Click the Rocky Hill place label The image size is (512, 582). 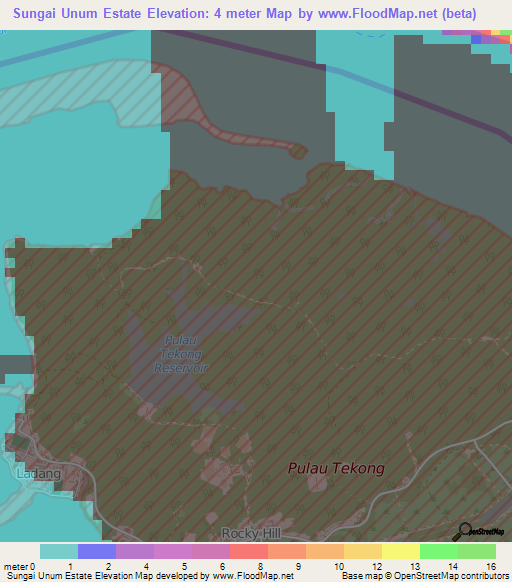pos(251,534)
